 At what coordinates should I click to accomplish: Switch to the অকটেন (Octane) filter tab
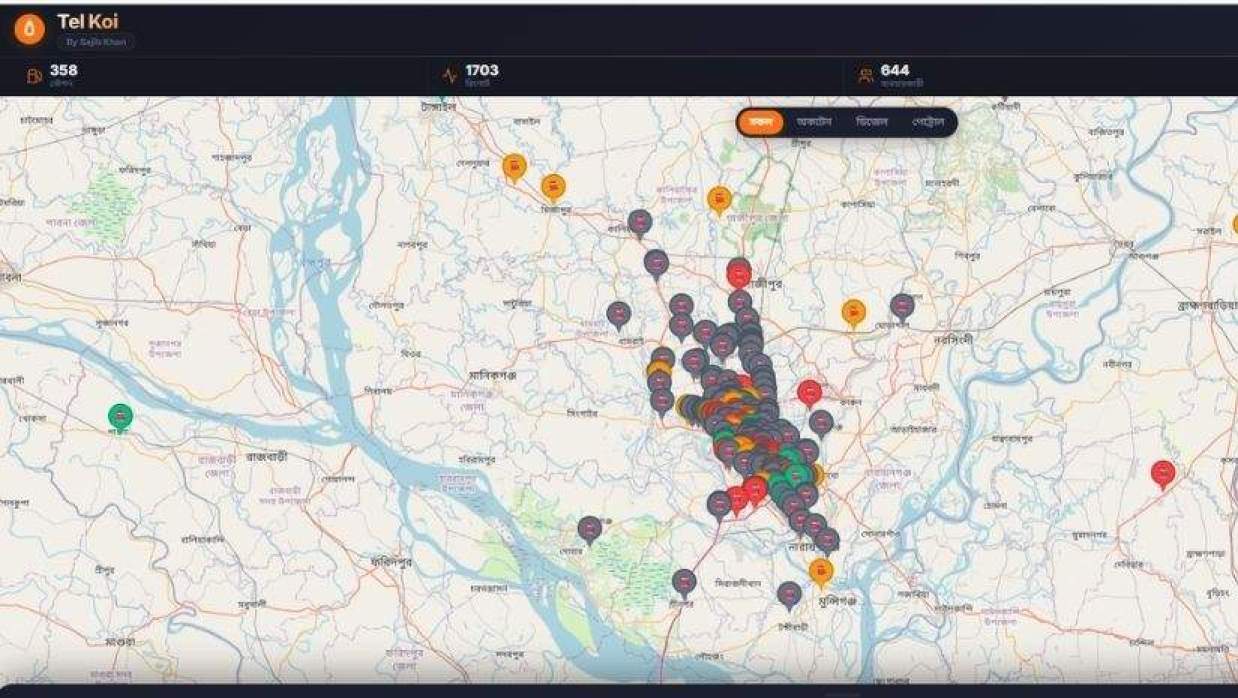[814, 122]
